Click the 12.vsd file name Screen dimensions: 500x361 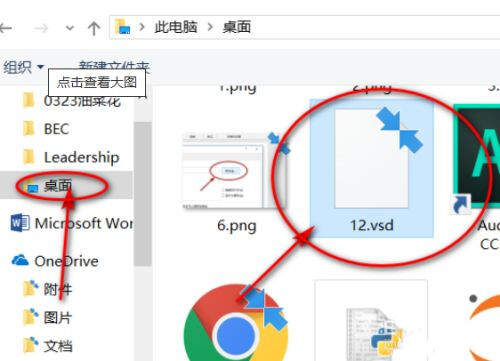point(372,225)
